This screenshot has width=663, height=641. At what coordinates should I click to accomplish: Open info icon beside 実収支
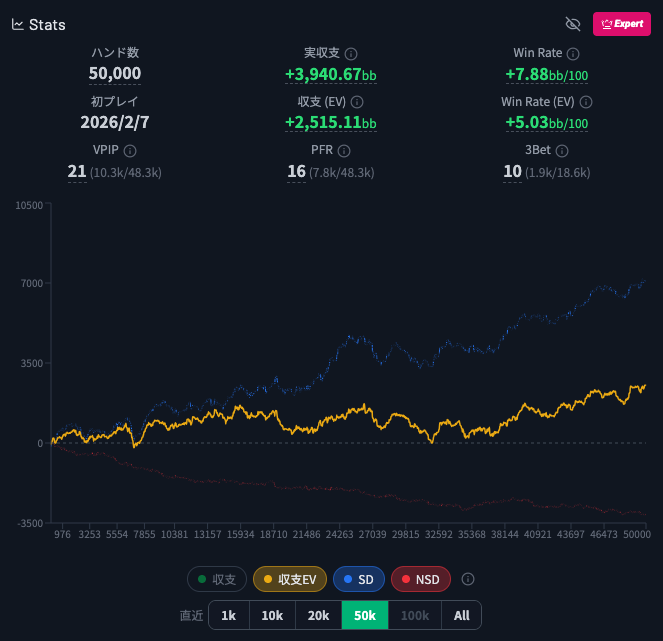351,54
